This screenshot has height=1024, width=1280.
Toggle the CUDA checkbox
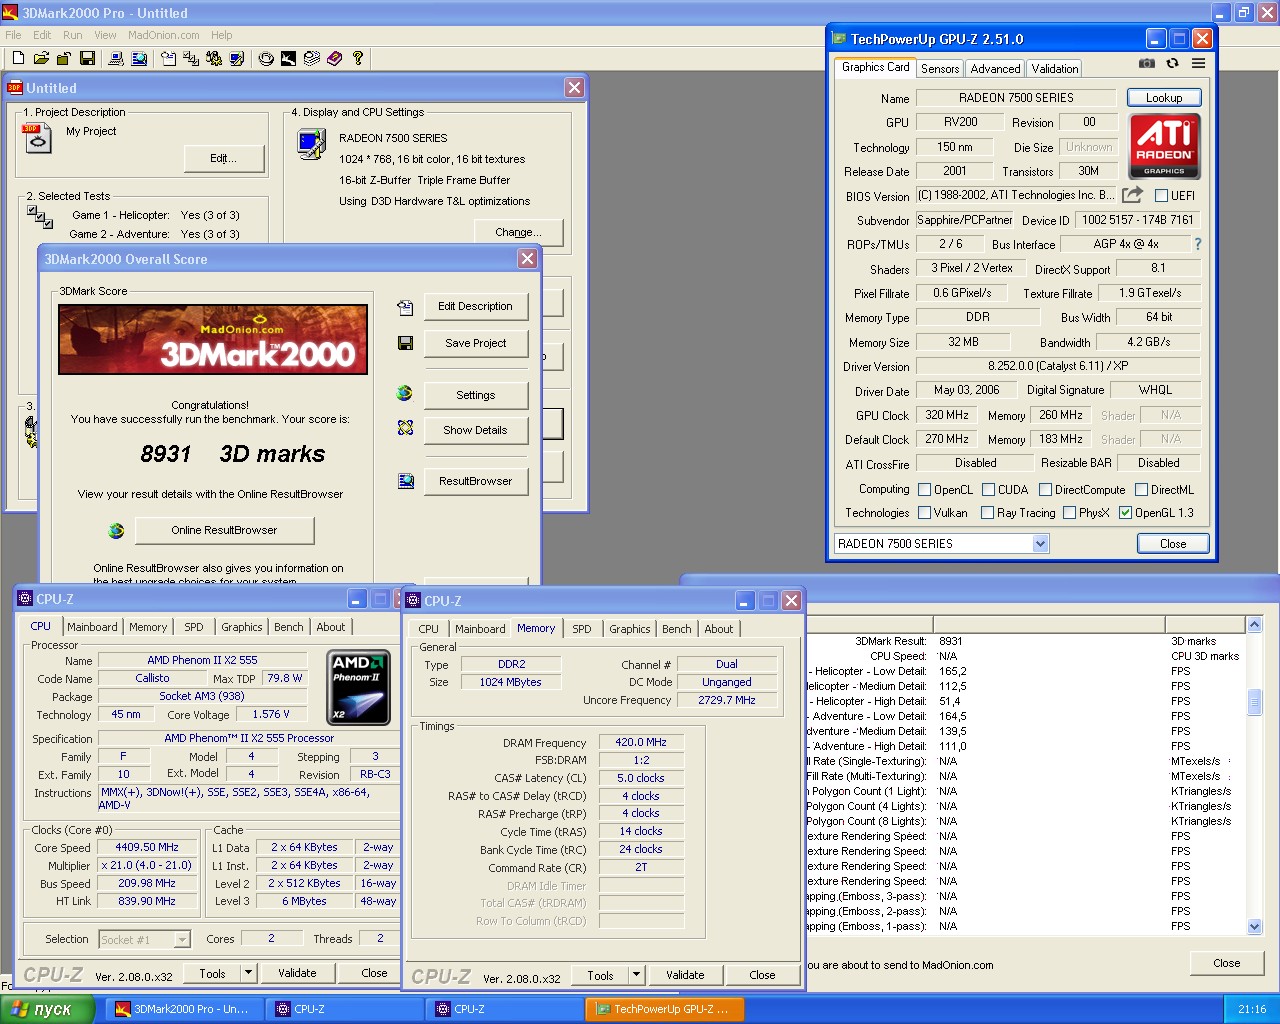(988, 490)
